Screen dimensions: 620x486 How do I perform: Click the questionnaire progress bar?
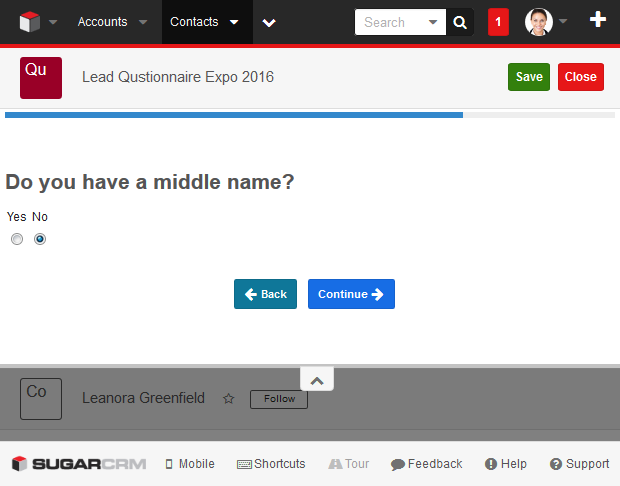click(x=310, y=115)
